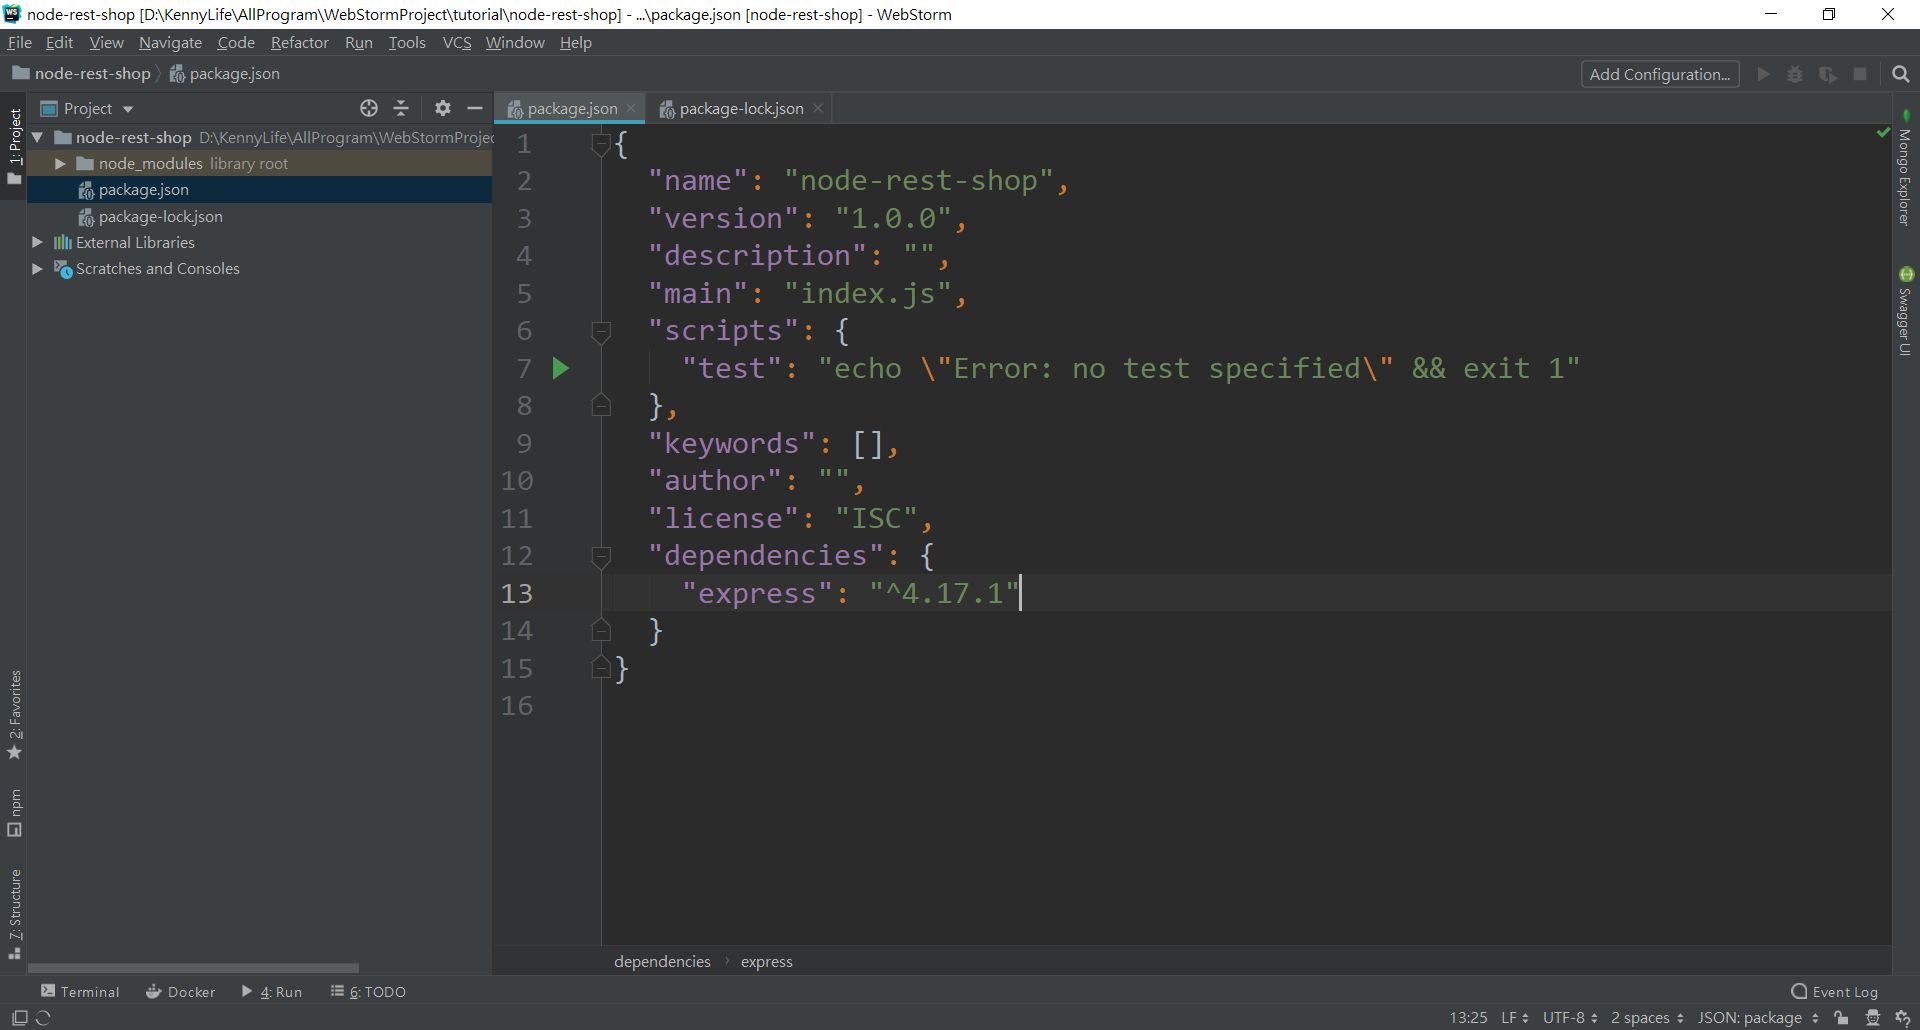Screen dimensions: 1920x1030
Task: Open the Mongo Explorer side panel
Action: click(1905, 172)
